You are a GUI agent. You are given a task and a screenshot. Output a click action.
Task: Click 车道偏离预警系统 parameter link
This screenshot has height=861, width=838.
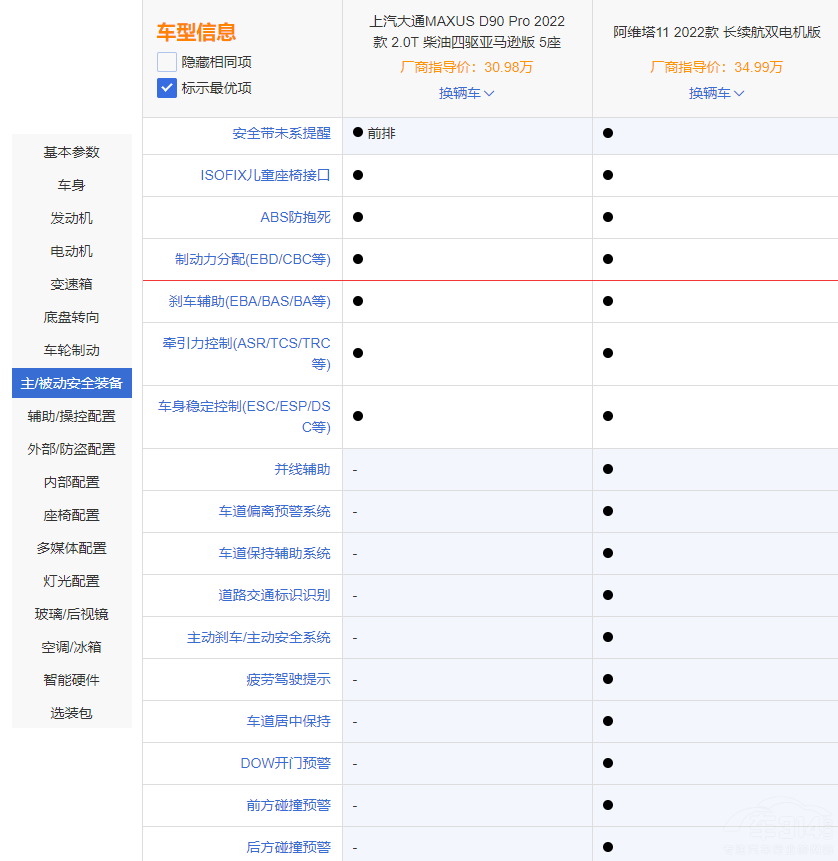point(274,511)
